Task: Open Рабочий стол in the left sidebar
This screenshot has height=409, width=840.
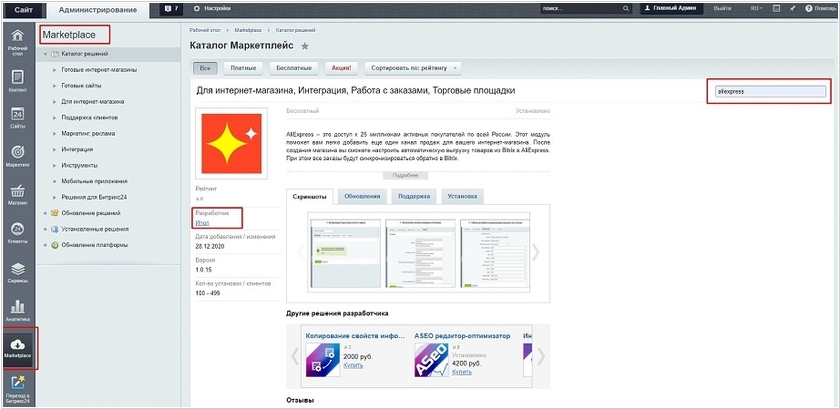Action: [x=18, y=41]
